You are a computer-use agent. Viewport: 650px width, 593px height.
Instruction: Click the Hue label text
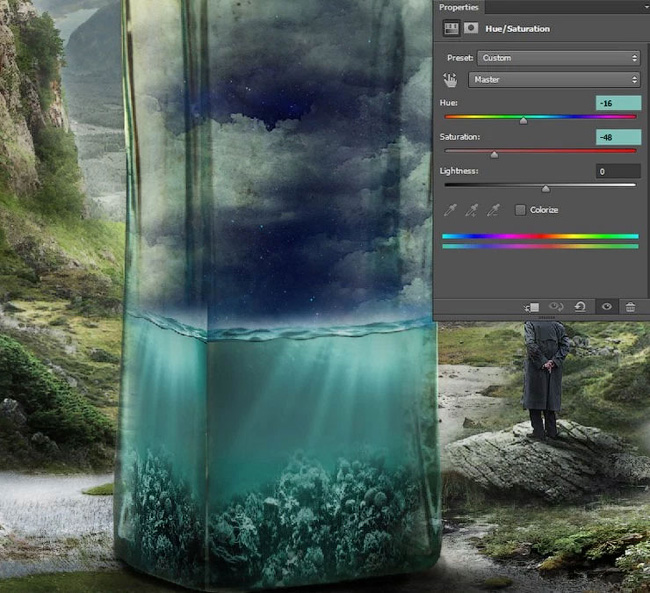pos(449,102)
